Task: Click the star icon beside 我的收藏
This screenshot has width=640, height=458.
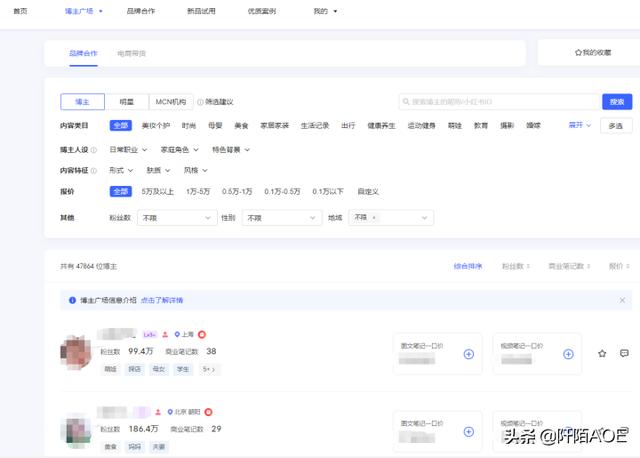Action: point(578,53)
